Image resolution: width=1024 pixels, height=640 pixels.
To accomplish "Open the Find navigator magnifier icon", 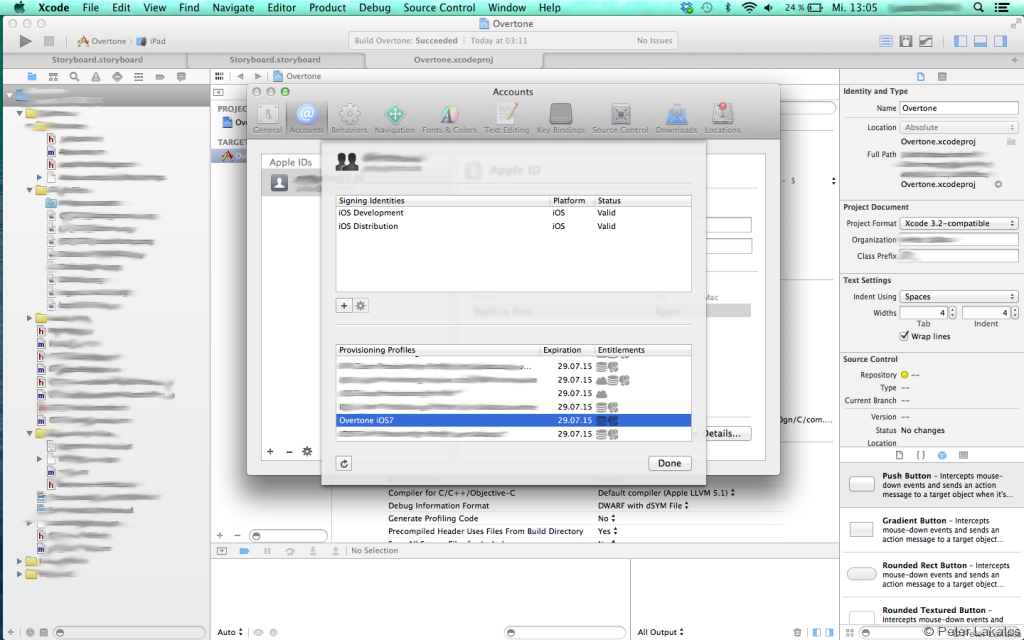I will 74,76.
